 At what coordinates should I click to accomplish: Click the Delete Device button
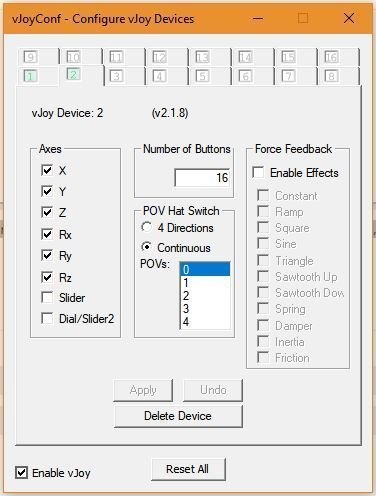pos(178,416)
